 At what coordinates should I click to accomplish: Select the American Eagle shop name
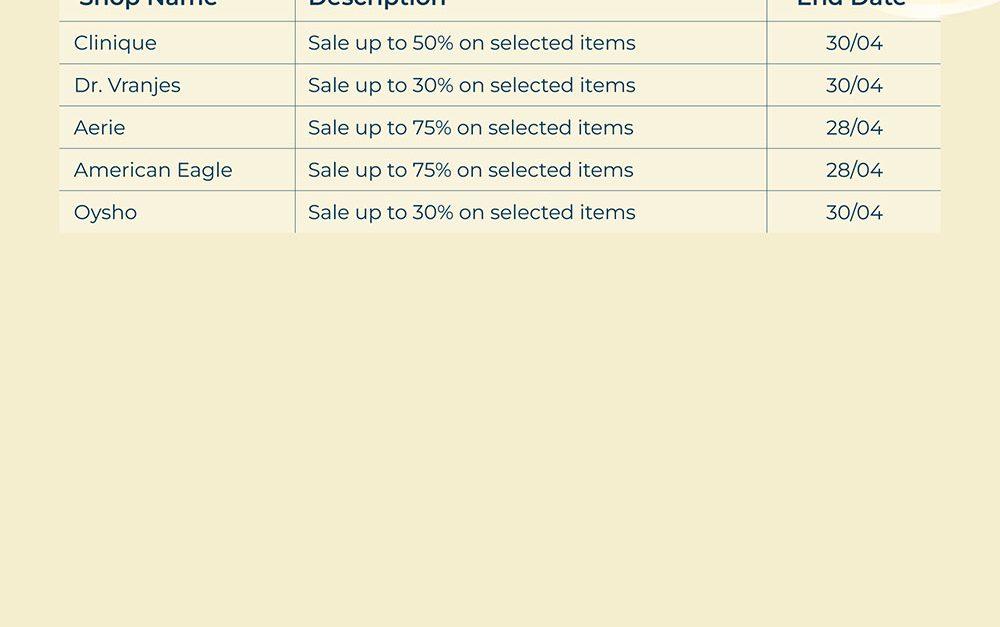click(153, 170)
